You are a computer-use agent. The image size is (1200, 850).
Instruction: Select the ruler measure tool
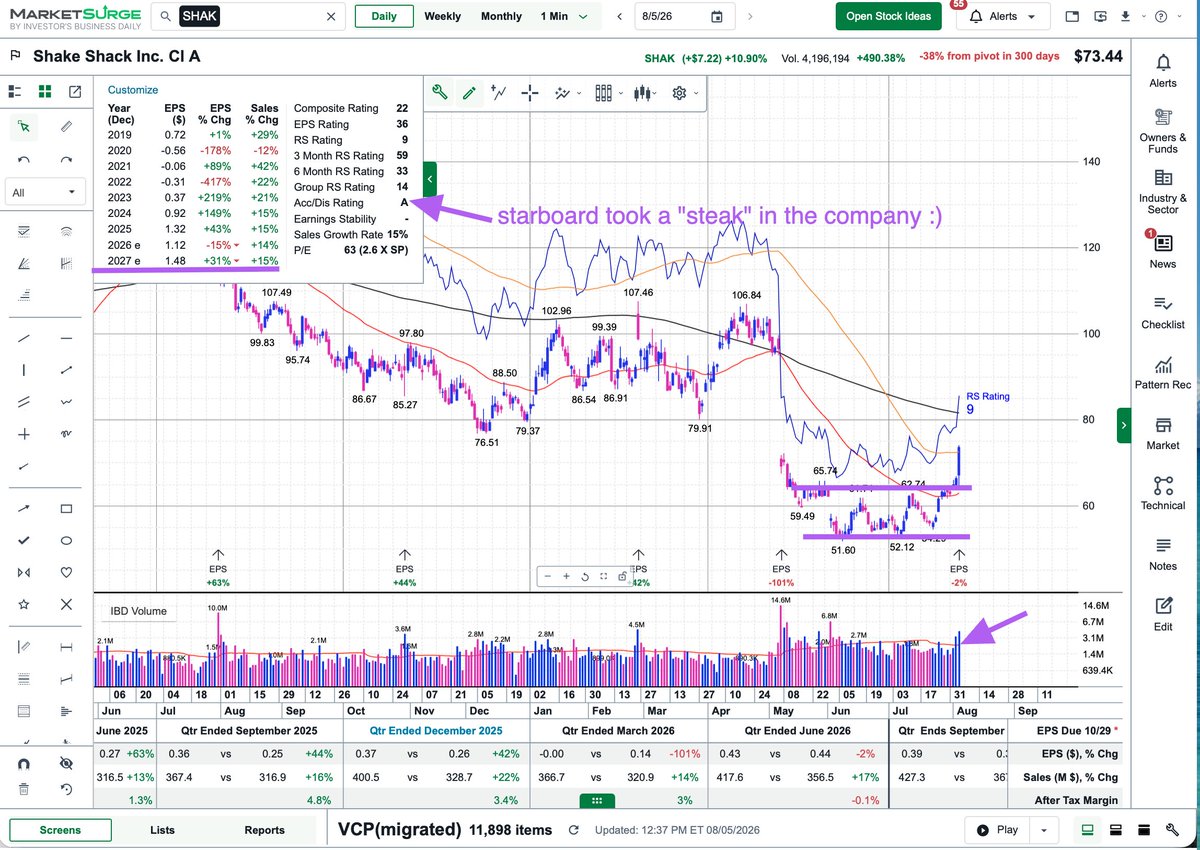tap(66, 127)
